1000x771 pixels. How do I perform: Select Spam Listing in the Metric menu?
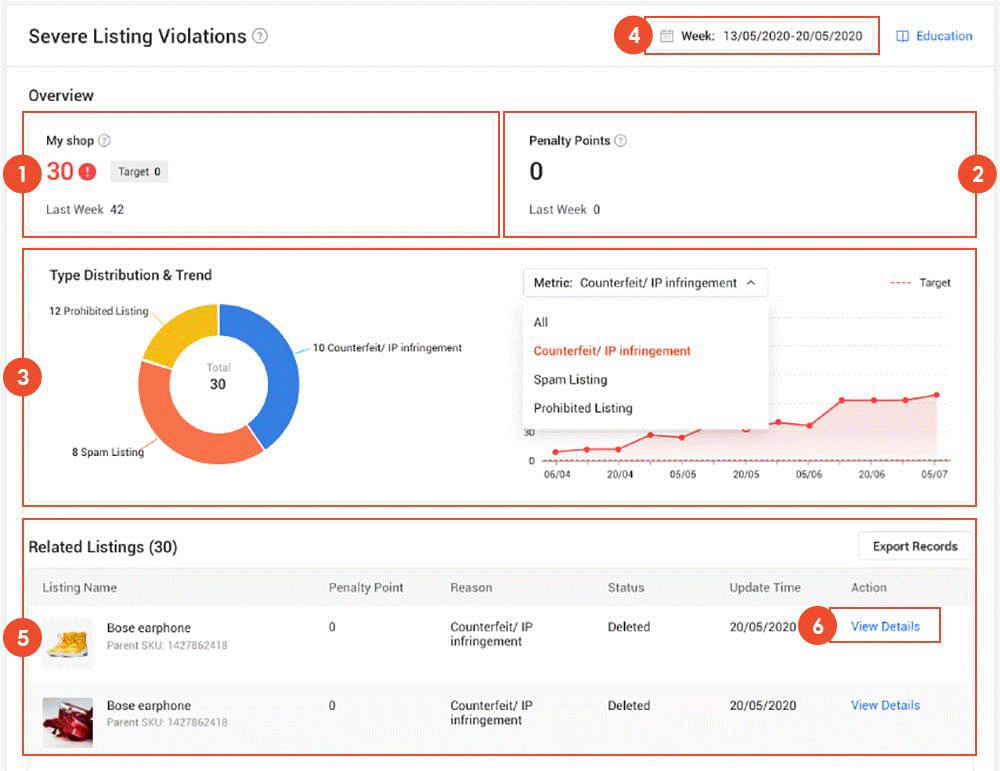pos(570,380)
